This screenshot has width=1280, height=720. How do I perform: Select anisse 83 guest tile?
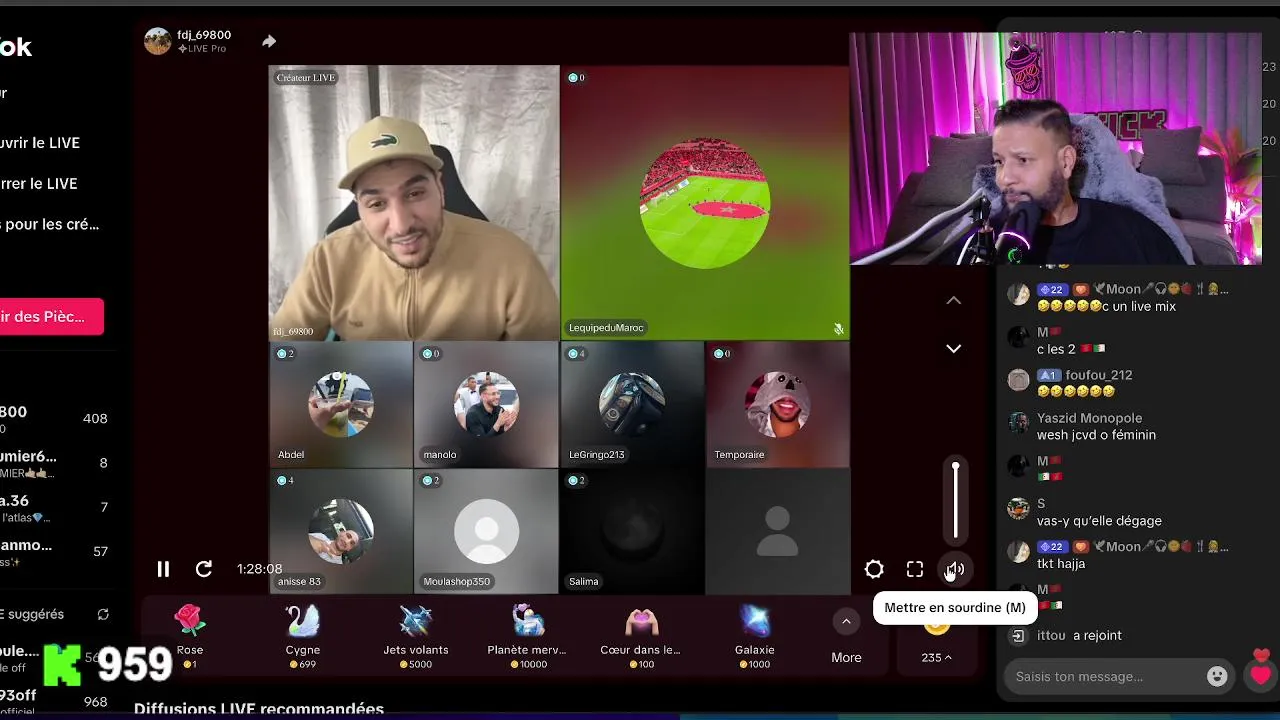(341, 531)
